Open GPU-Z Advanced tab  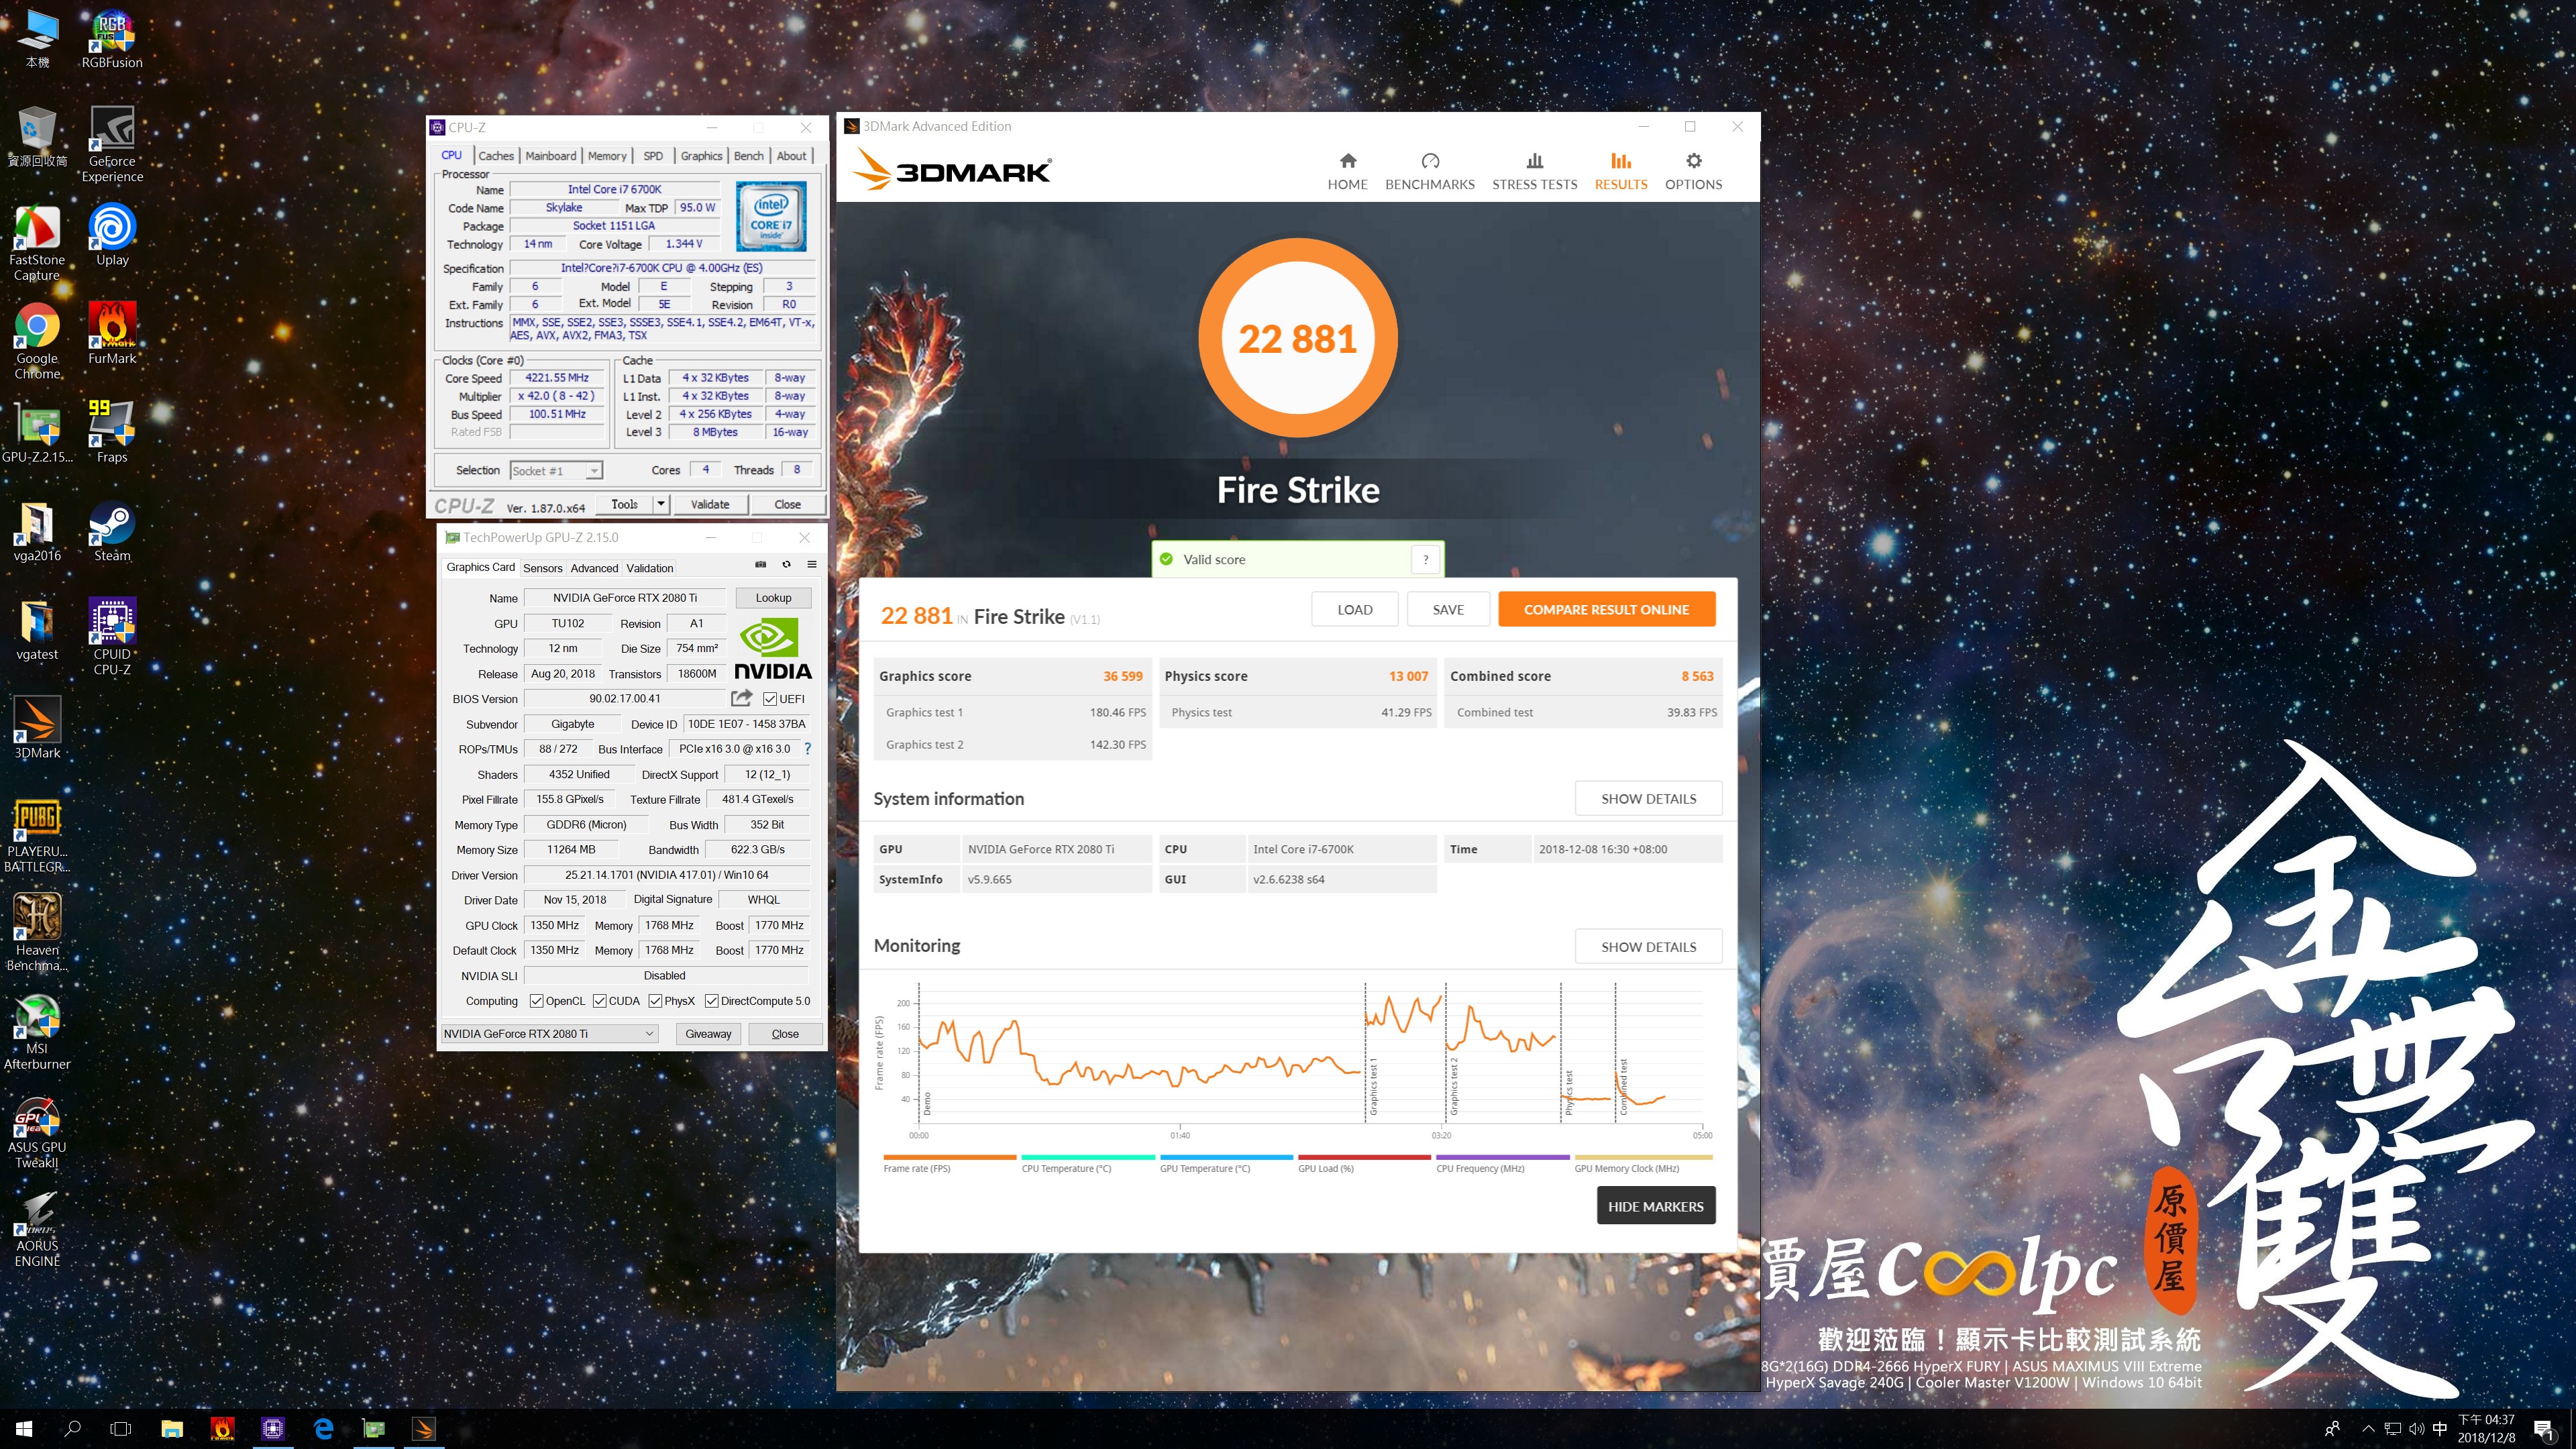click(594, 568)
